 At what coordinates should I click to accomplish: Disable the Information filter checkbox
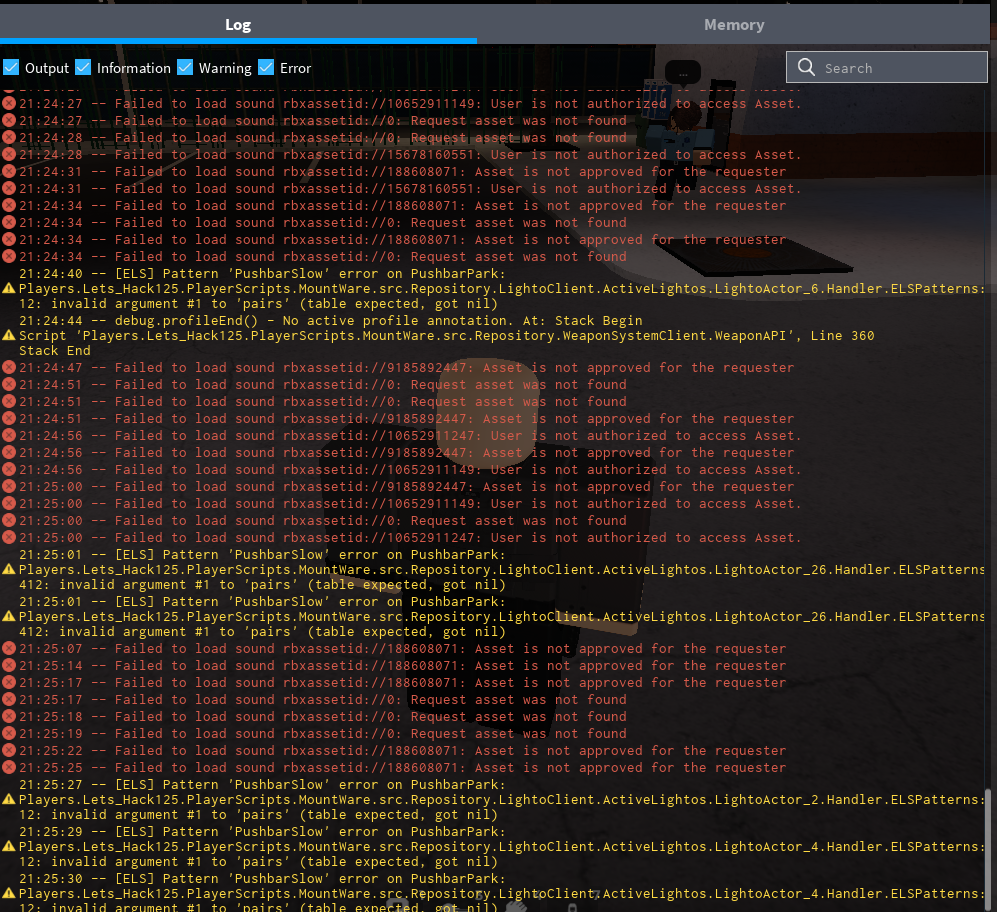click(x=84, y=68)
